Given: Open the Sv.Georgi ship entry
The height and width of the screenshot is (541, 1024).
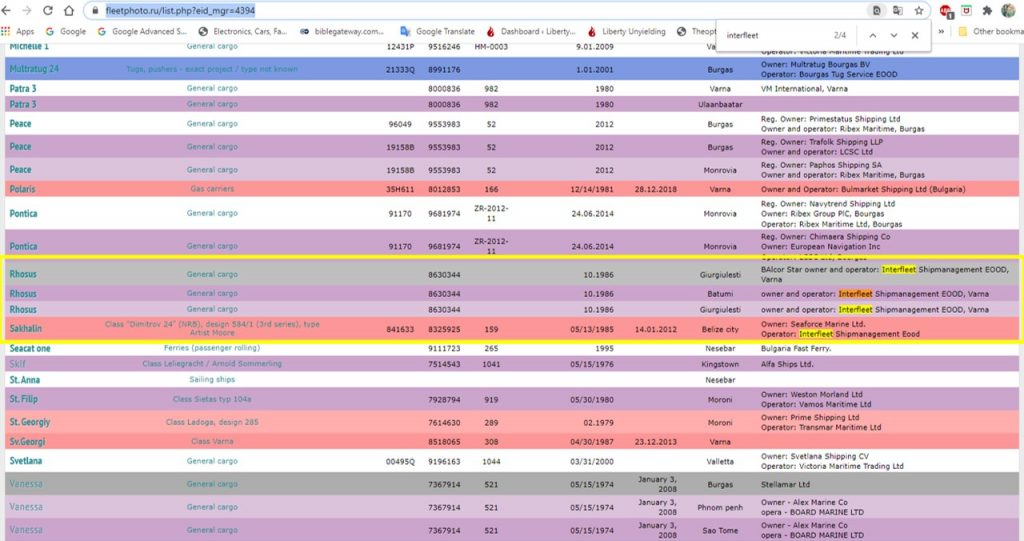Looking at the screenshot, I should (27, 442).
